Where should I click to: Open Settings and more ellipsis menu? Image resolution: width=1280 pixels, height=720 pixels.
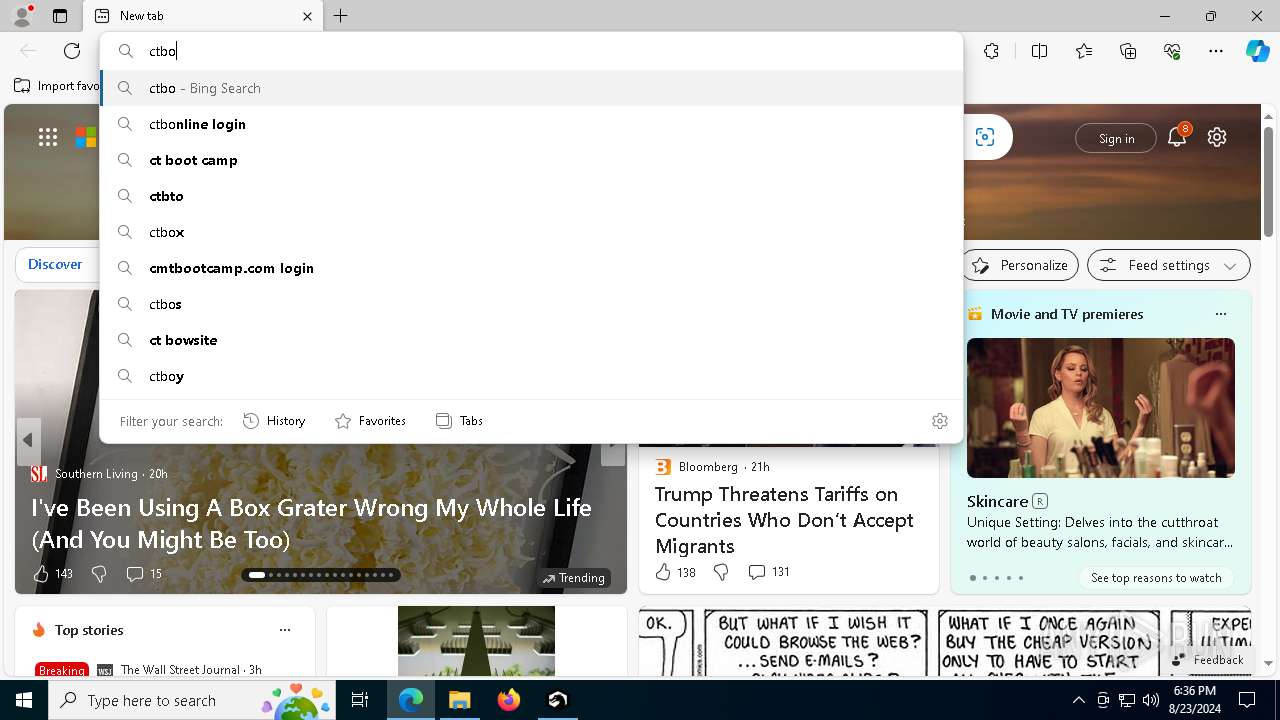(x=1216, y=51)
